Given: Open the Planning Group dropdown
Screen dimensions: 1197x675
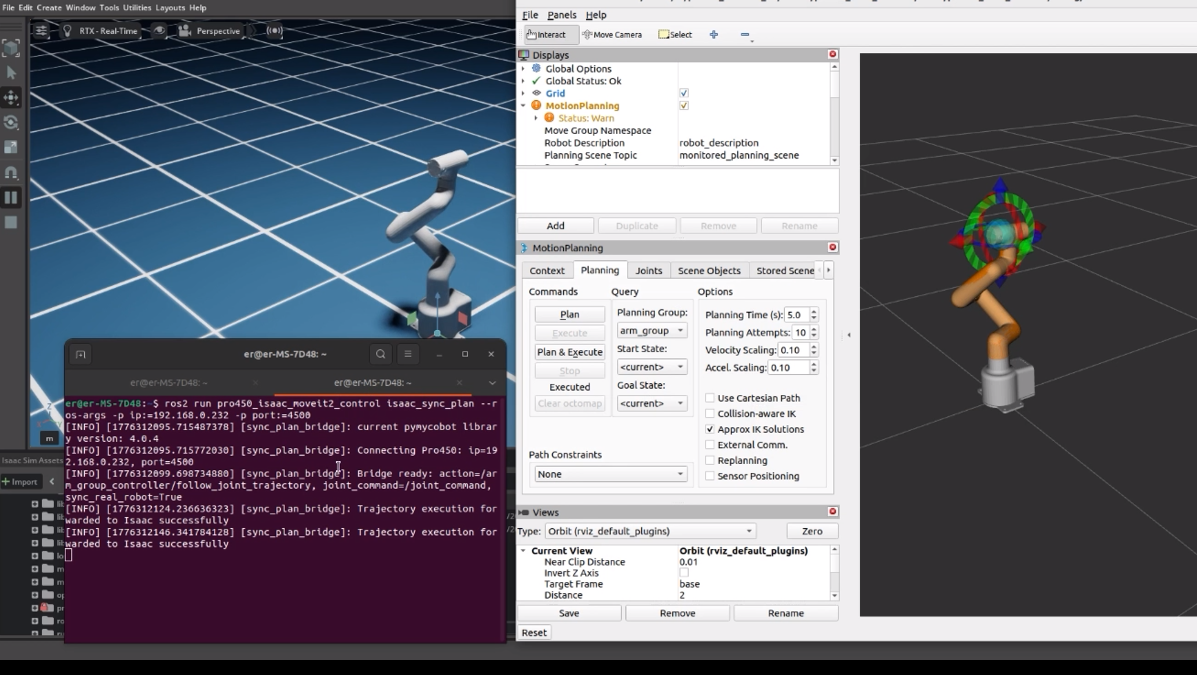Looking at the screenshot, I should [x=651, y=330].
